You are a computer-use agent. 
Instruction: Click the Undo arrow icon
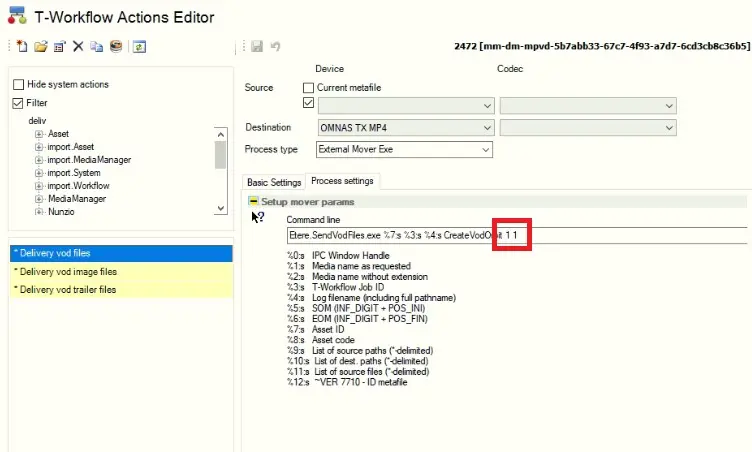(x=275, y=46)
